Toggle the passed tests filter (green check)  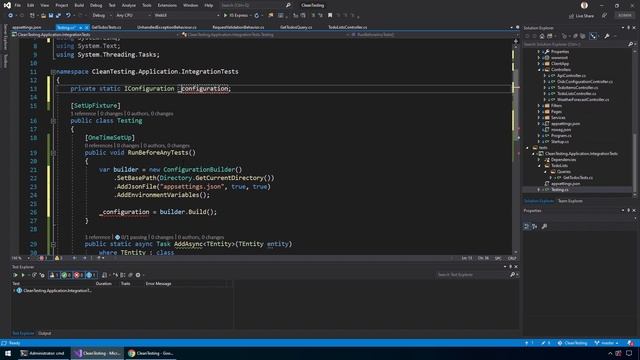pyautogui.click(x=66, y=275)
